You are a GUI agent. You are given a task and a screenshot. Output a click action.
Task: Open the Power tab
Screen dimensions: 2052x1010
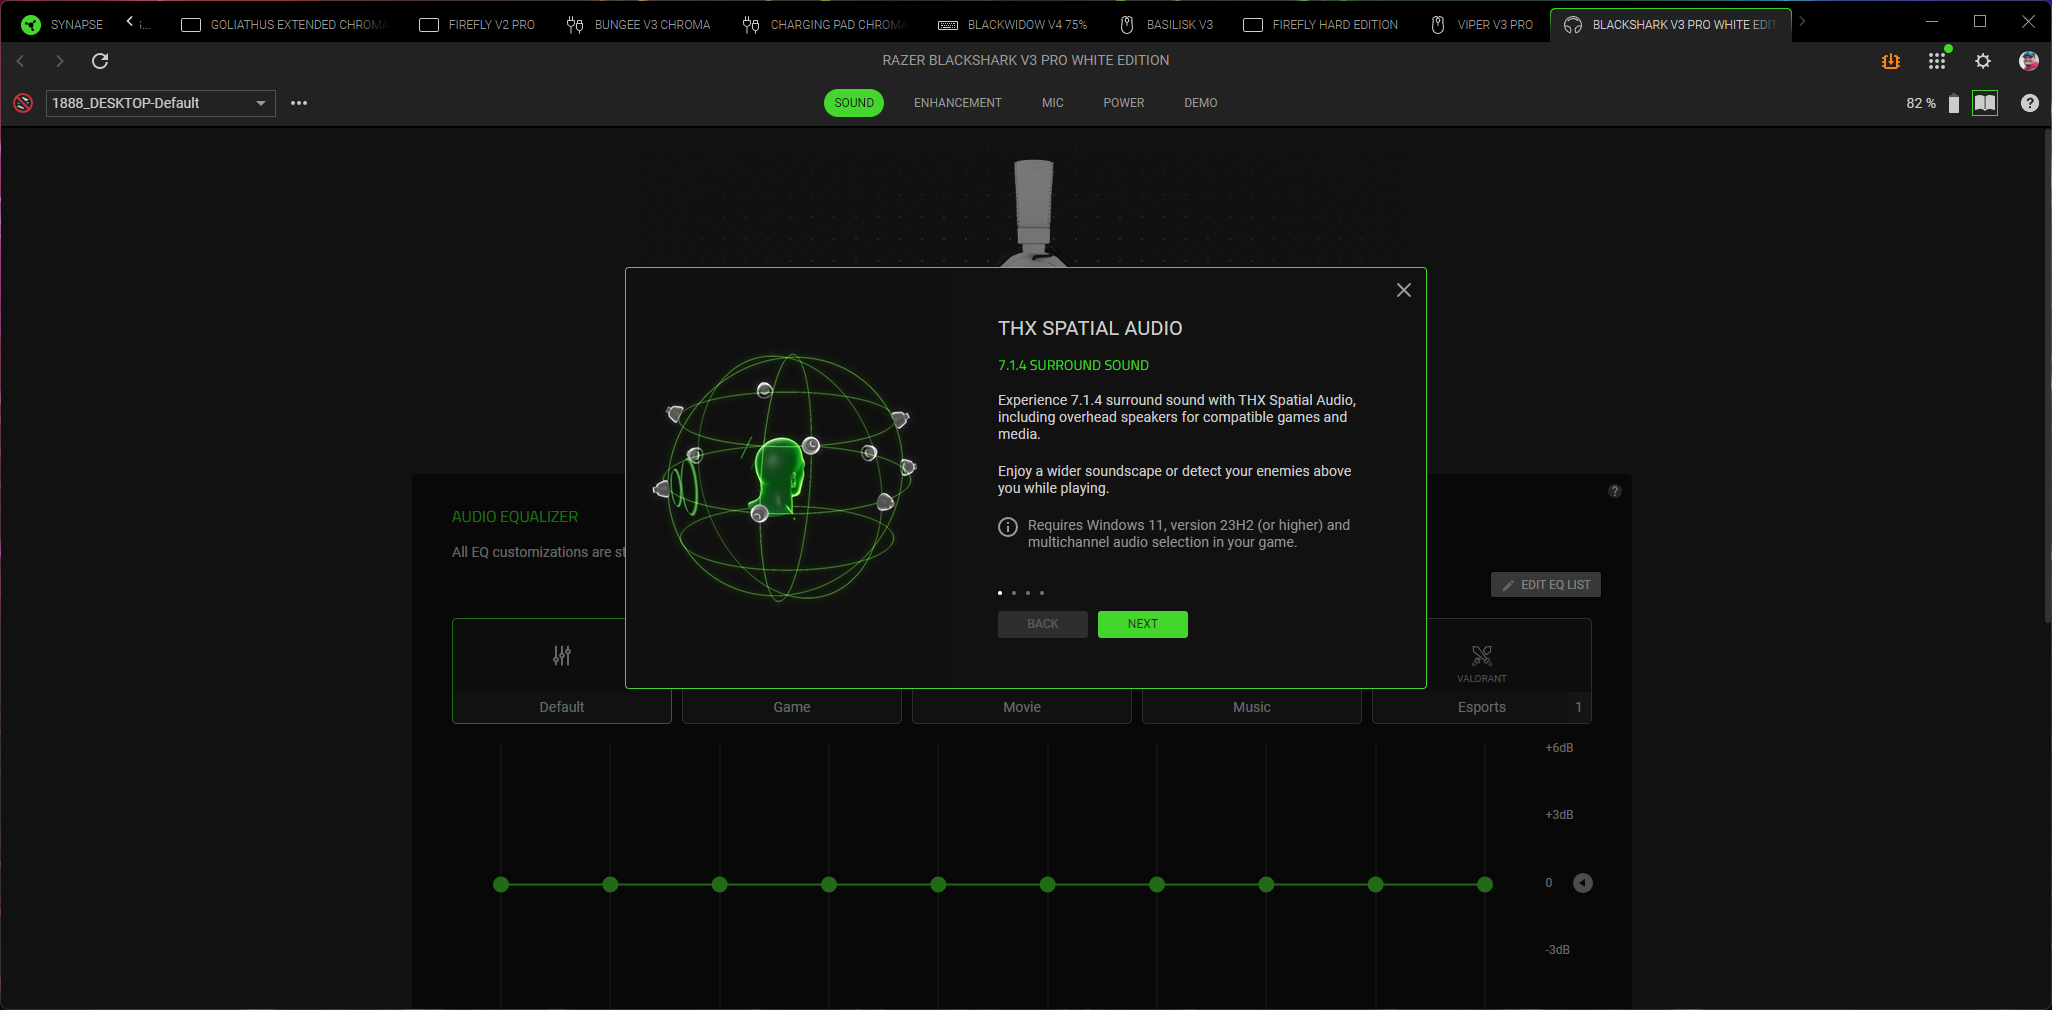point(1124,103)
